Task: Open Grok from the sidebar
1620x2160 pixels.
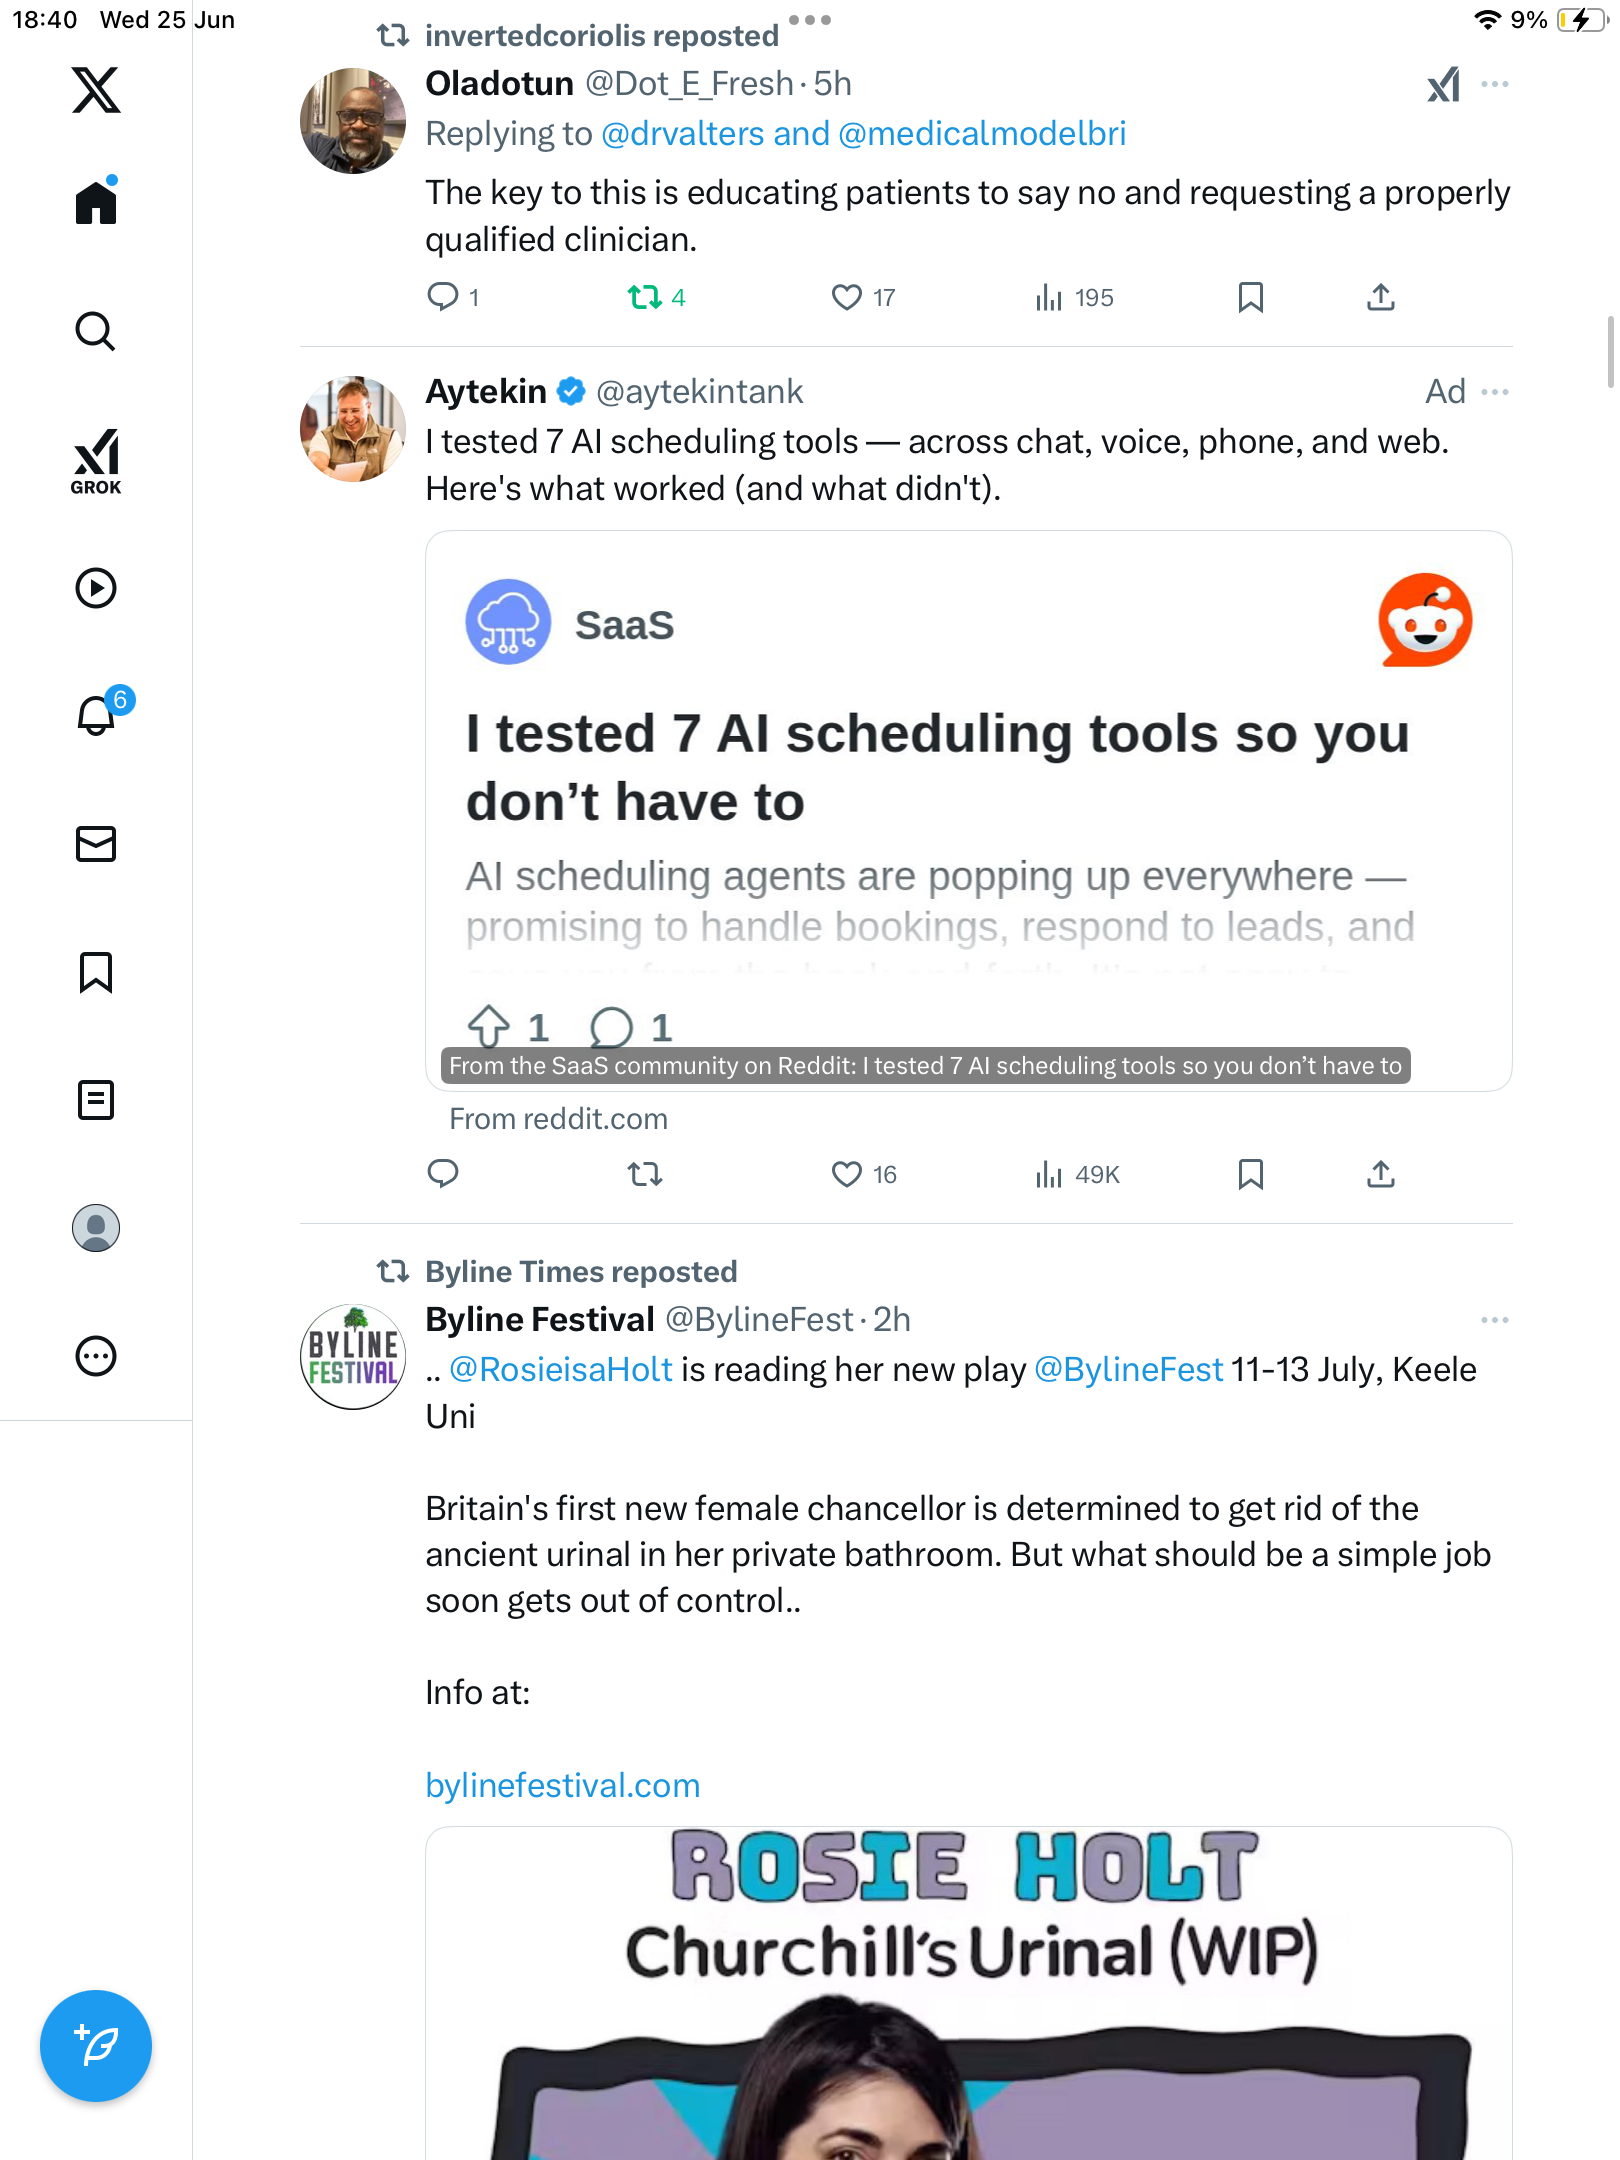Action: 96,461
